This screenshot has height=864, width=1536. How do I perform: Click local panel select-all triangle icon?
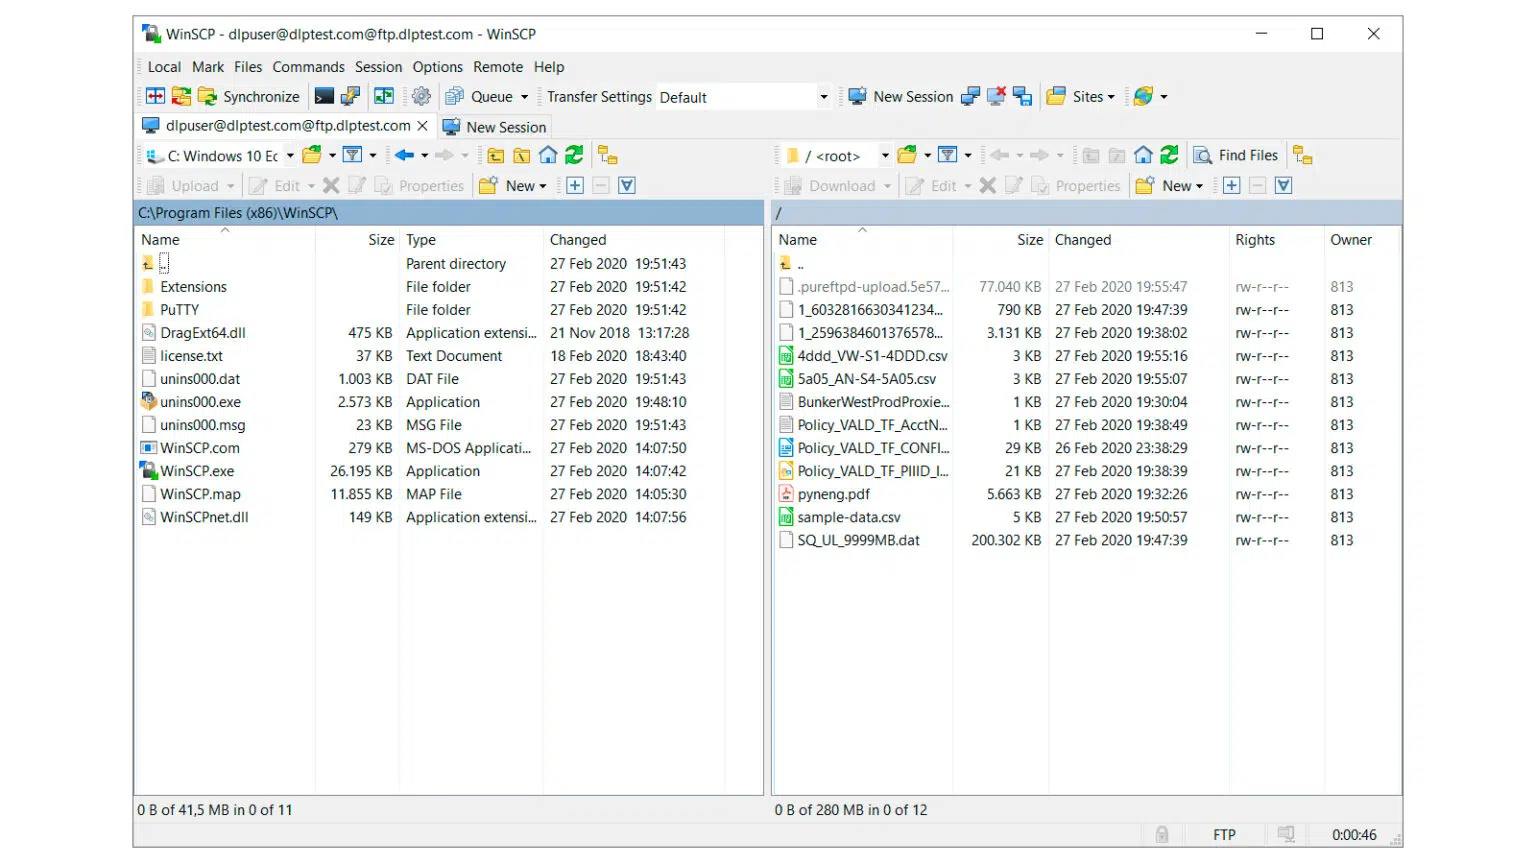pyautogui.click(x=627, y=186)
